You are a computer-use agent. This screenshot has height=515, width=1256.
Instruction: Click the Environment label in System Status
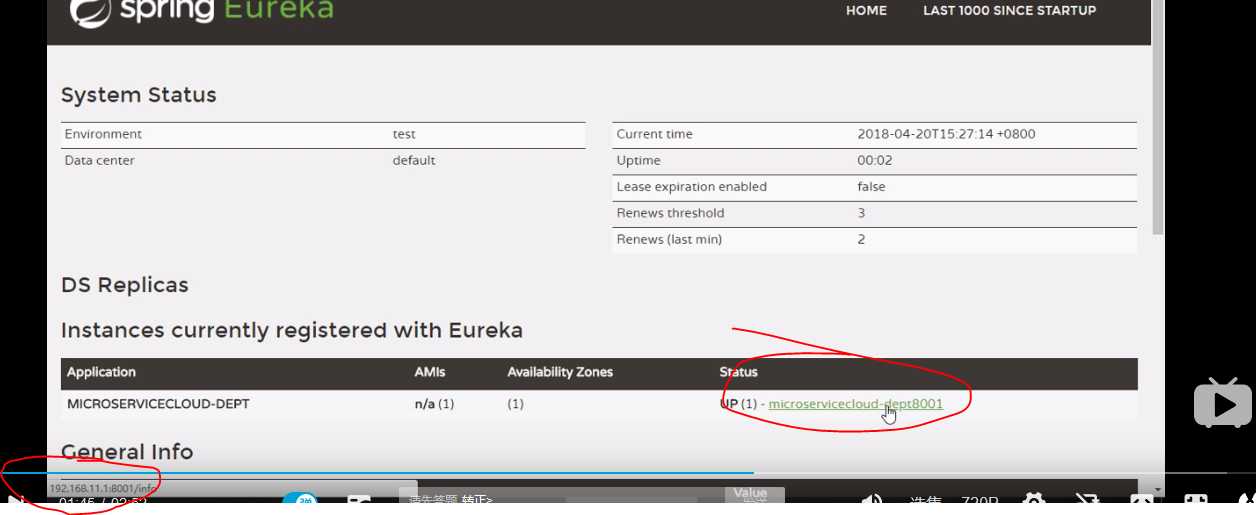pyautogui.click(x=103, y=134)
